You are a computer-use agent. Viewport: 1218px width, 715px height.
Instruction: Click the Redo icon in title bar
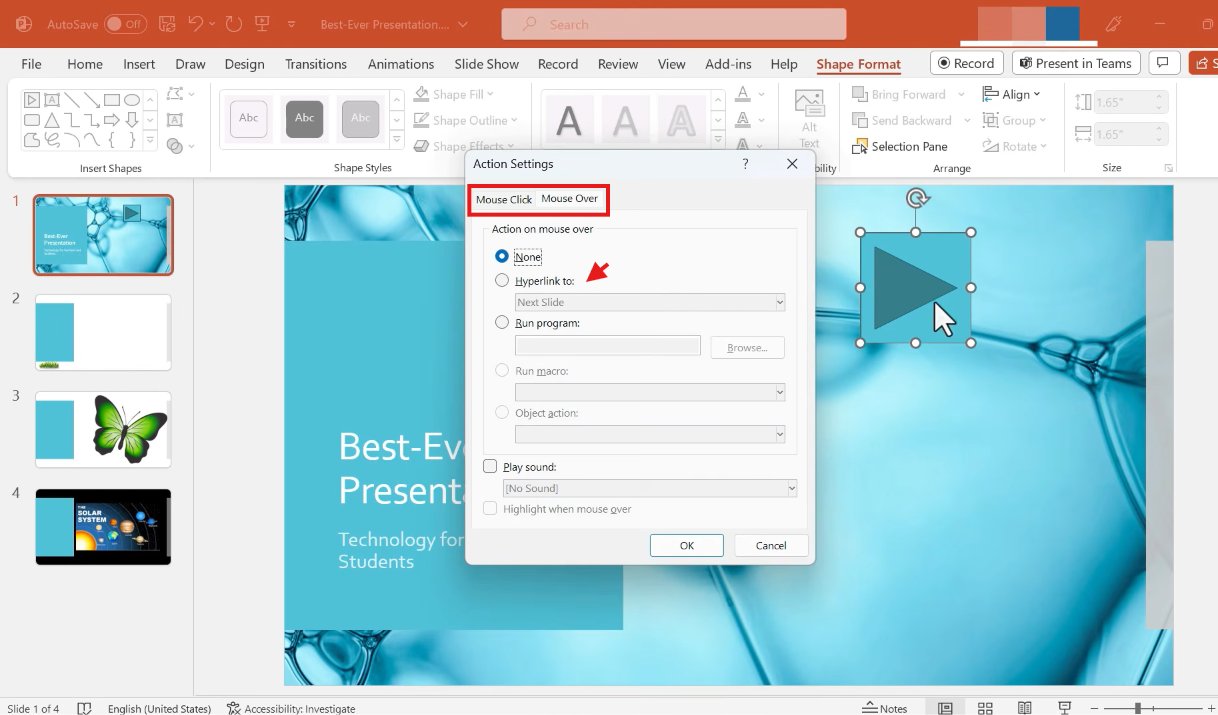click(233, 23)
